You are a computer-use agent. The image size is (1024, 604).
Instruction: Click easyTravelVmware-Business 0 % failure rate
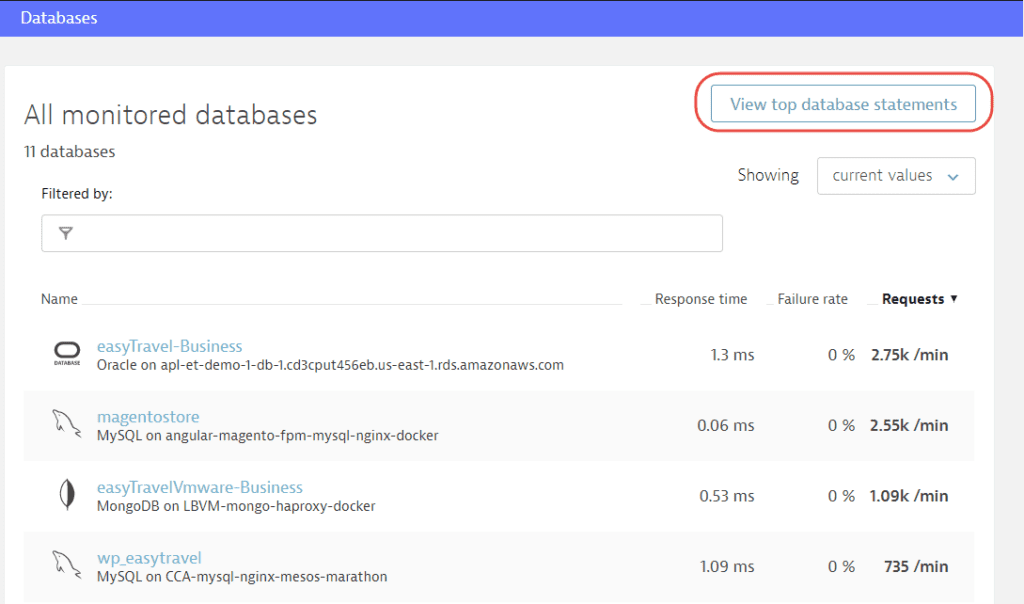pyautogui.click(x=841, y=496)
